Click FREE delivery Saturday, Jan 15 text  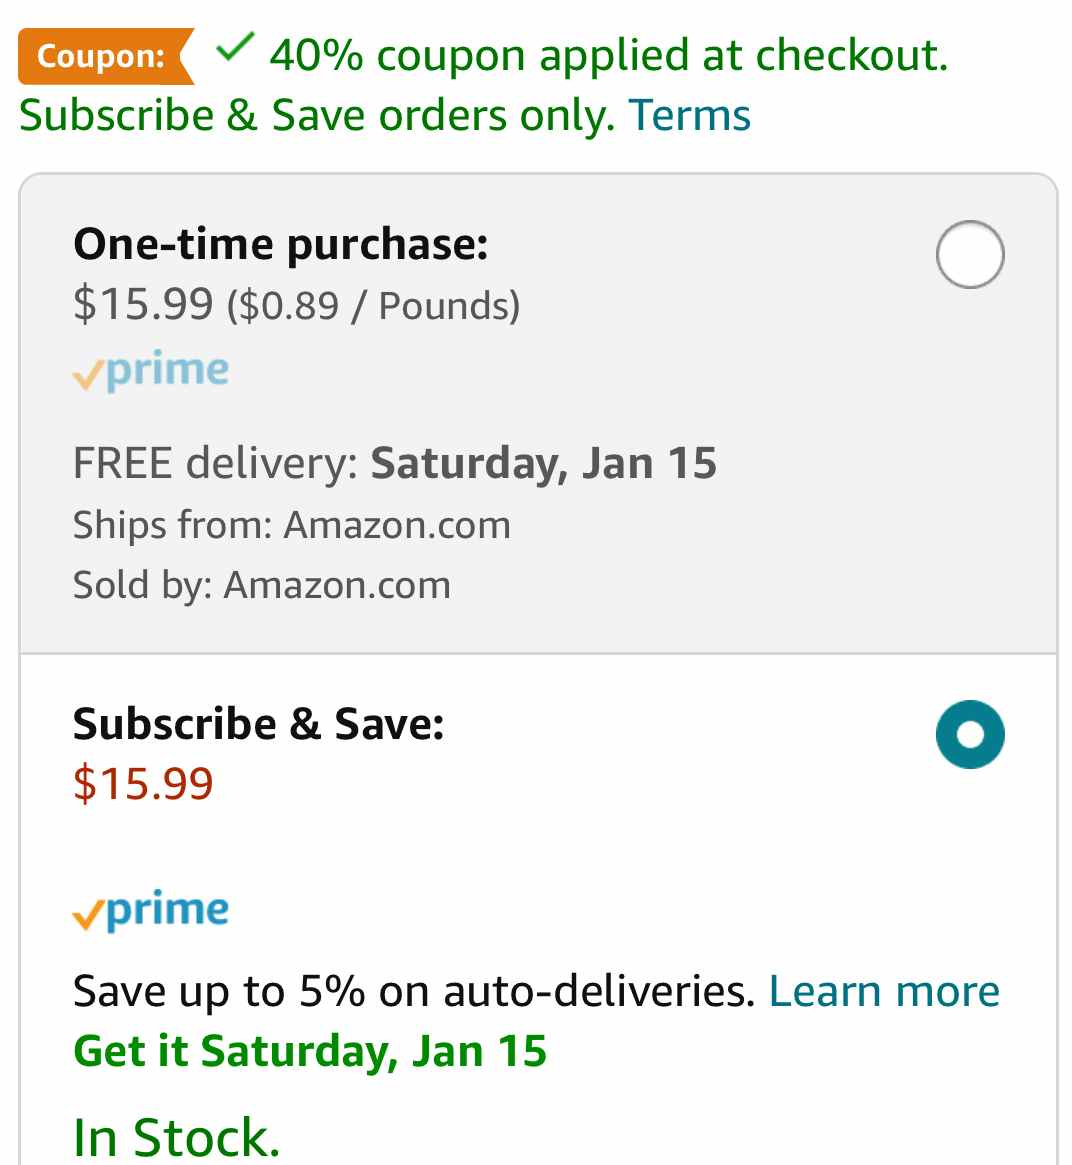pyautogui.click(x=394, y=463)
